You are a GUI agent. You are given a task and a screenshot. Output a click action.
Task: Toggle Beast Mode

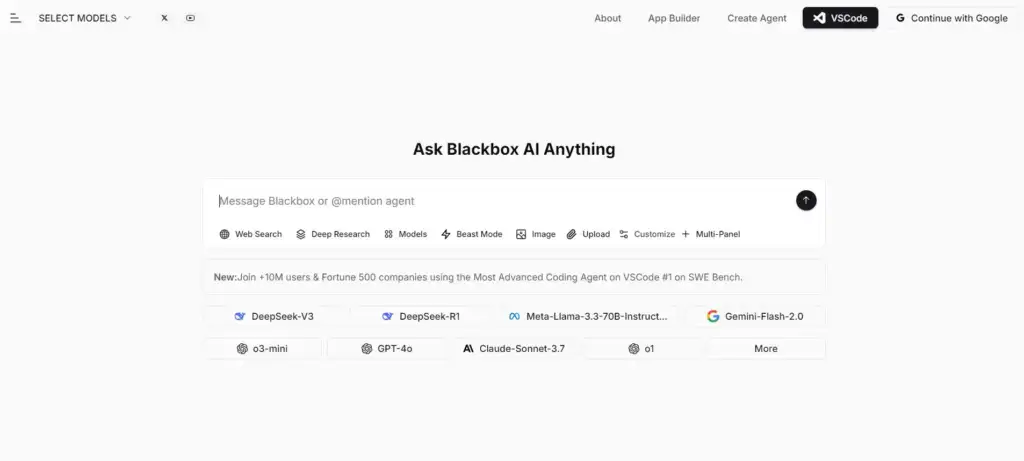point(472,234)
